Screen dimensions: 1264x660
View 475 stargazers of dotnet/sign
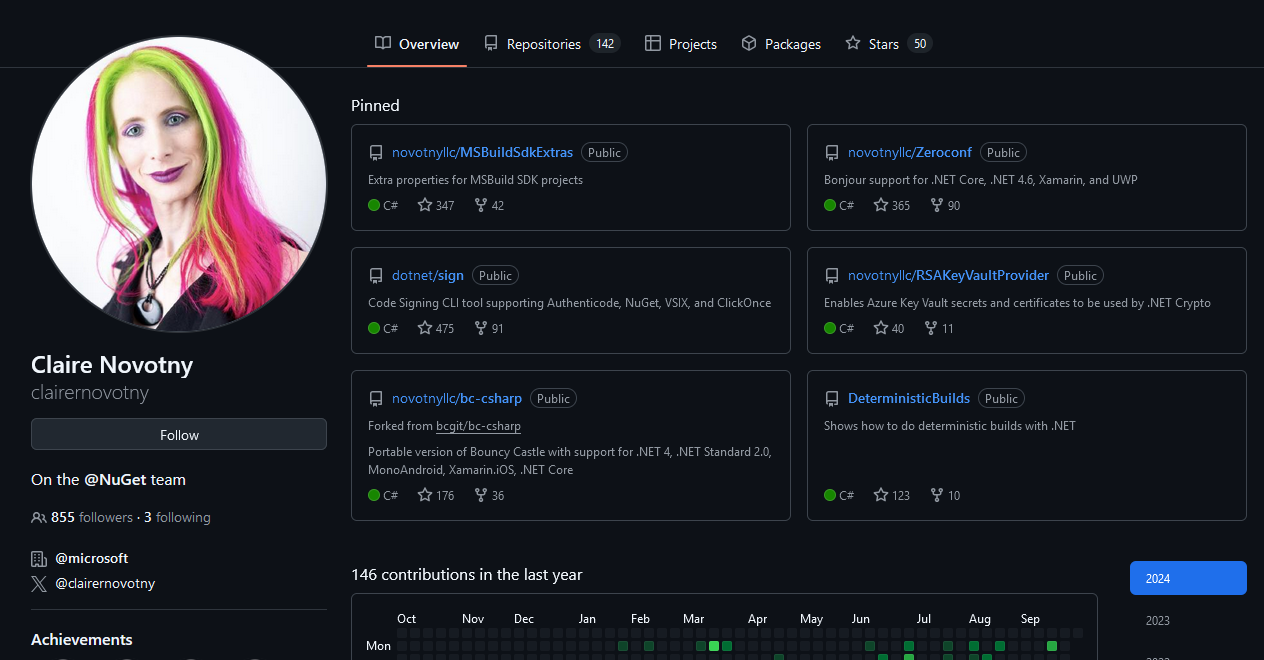436,328
